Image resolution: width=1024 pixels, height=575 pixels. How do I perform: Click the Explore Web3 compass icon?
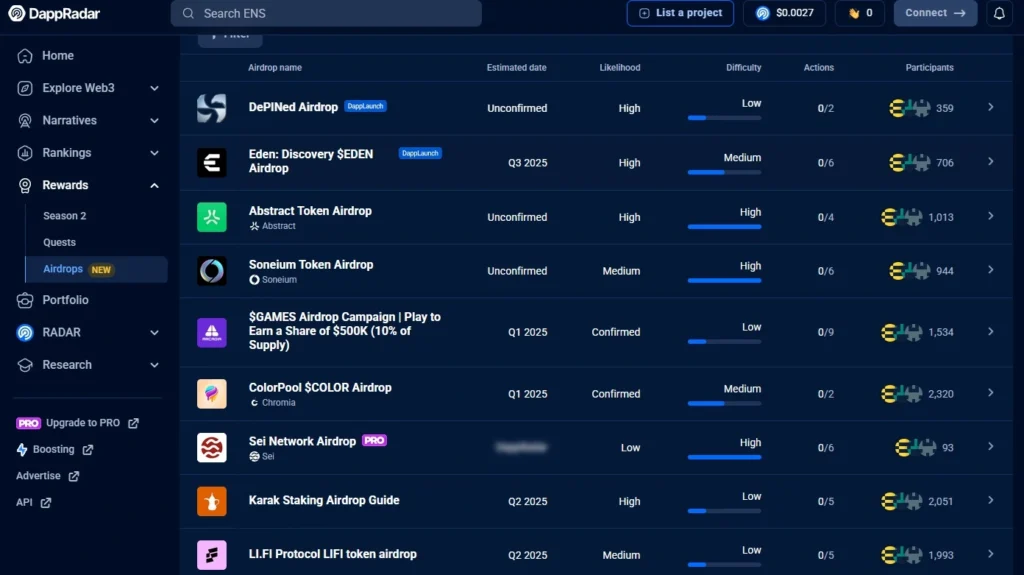pos(25,88)
